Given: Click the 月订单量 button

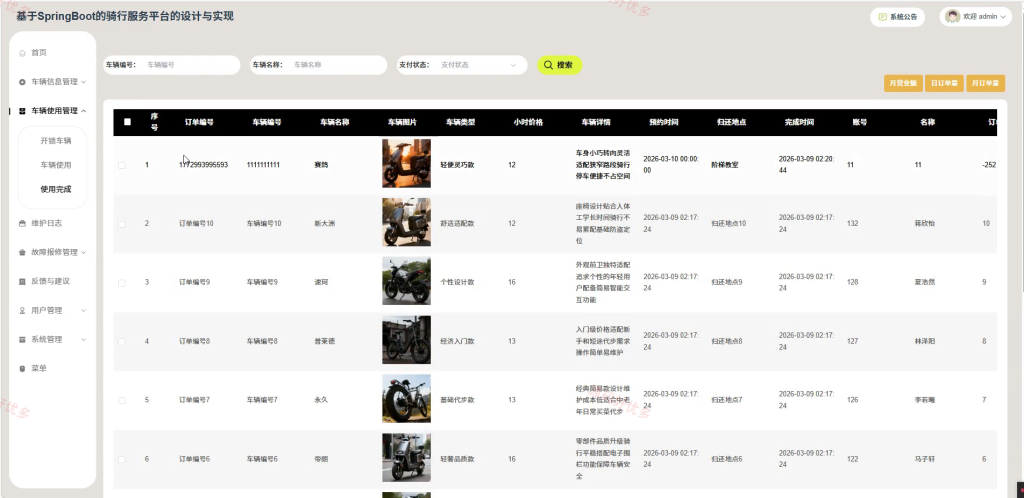Looking at the screenshot, I should (x=985, y=84).
